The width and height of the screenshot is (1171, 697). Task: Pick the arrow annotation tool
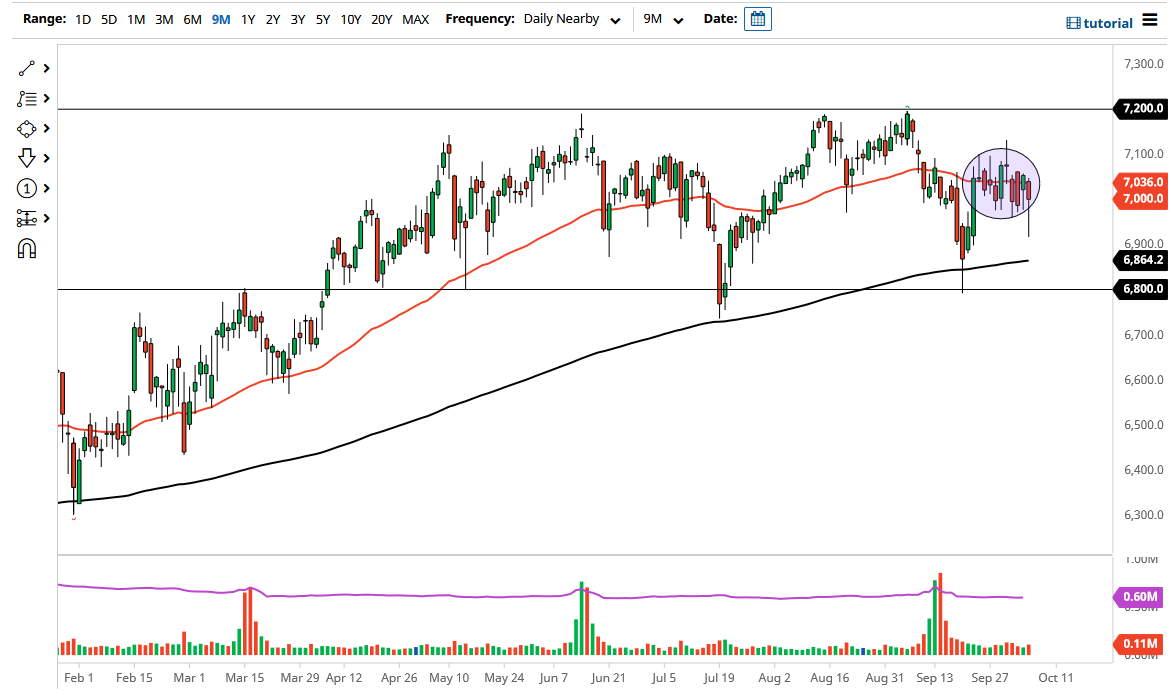pos(27,158)
